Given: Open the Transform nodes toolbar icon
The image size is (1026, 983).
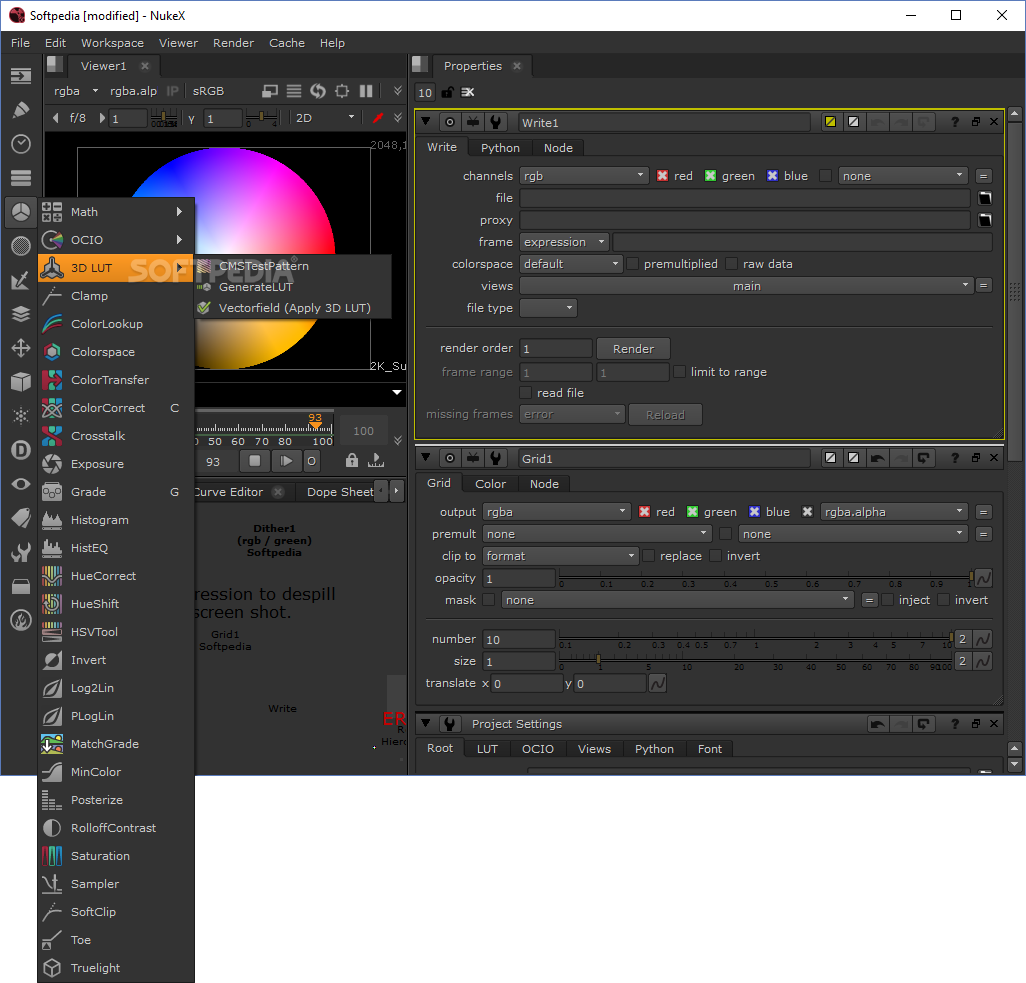Looking at the screenshot, I should click(21, 348).
